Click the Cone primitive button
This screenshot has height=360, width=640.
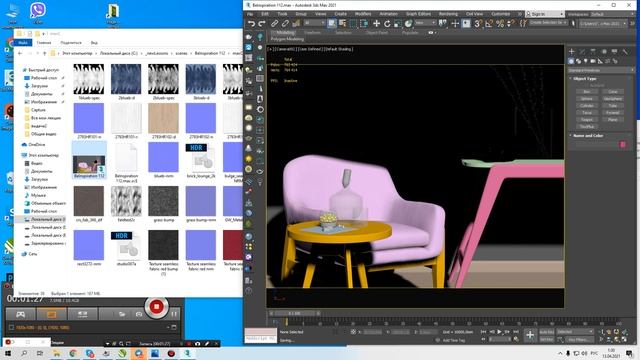click(613, 91)
